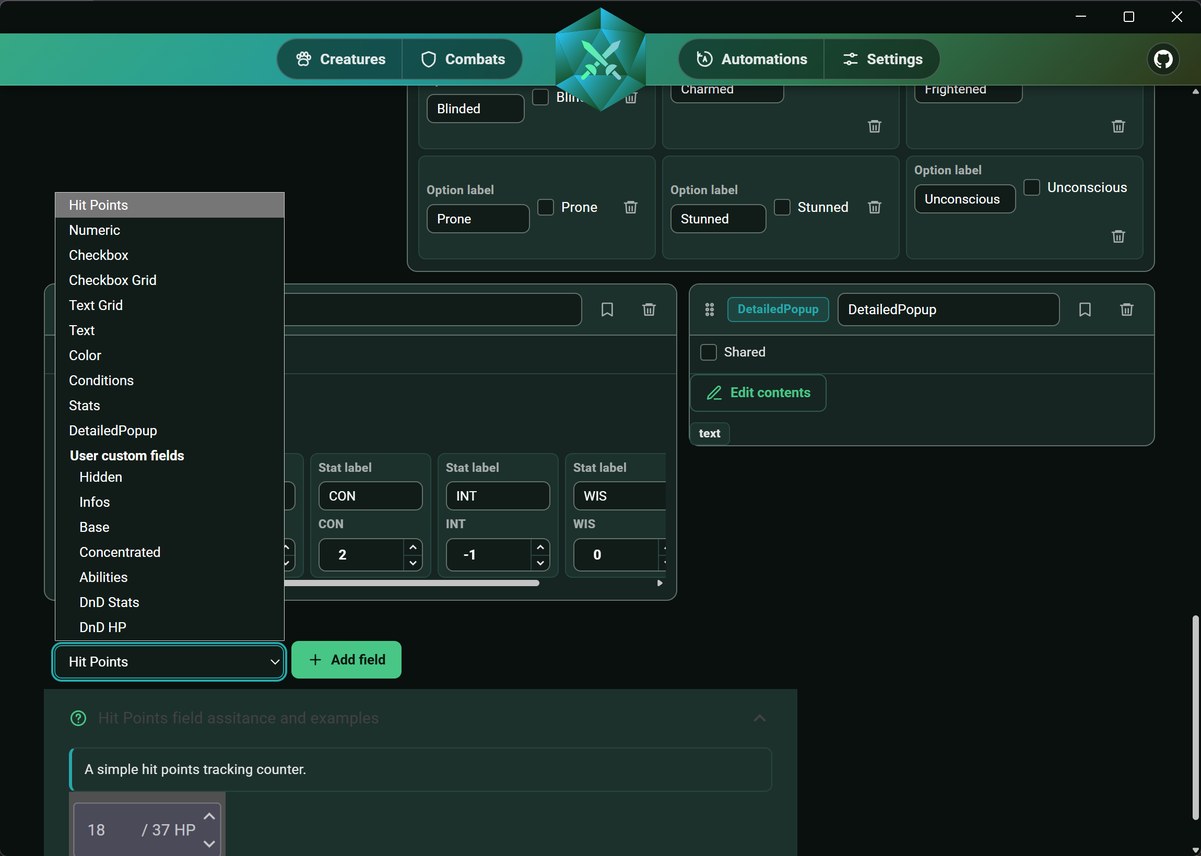Decrease the CON stat value

pyautogui.click(x=413, y=563)
